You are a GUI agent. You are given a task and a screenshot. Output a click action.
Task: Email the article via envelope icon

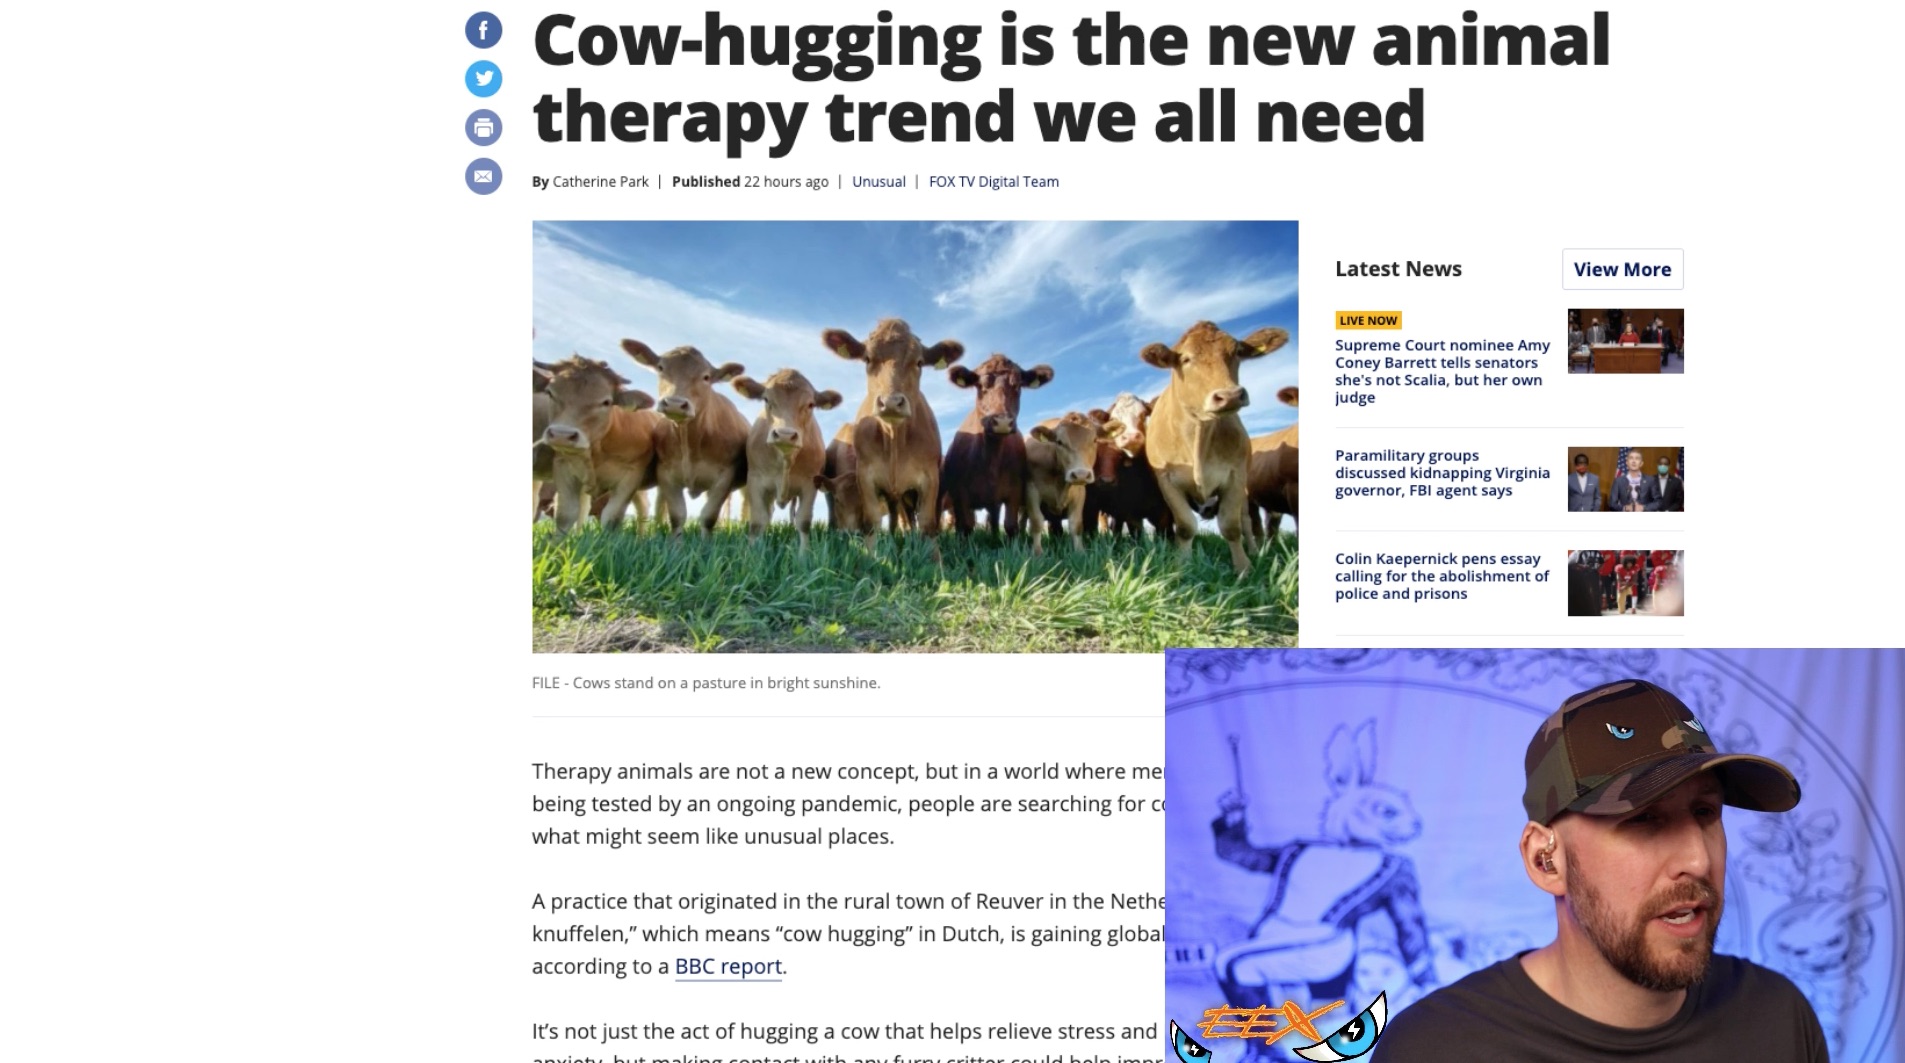[483, 176]
